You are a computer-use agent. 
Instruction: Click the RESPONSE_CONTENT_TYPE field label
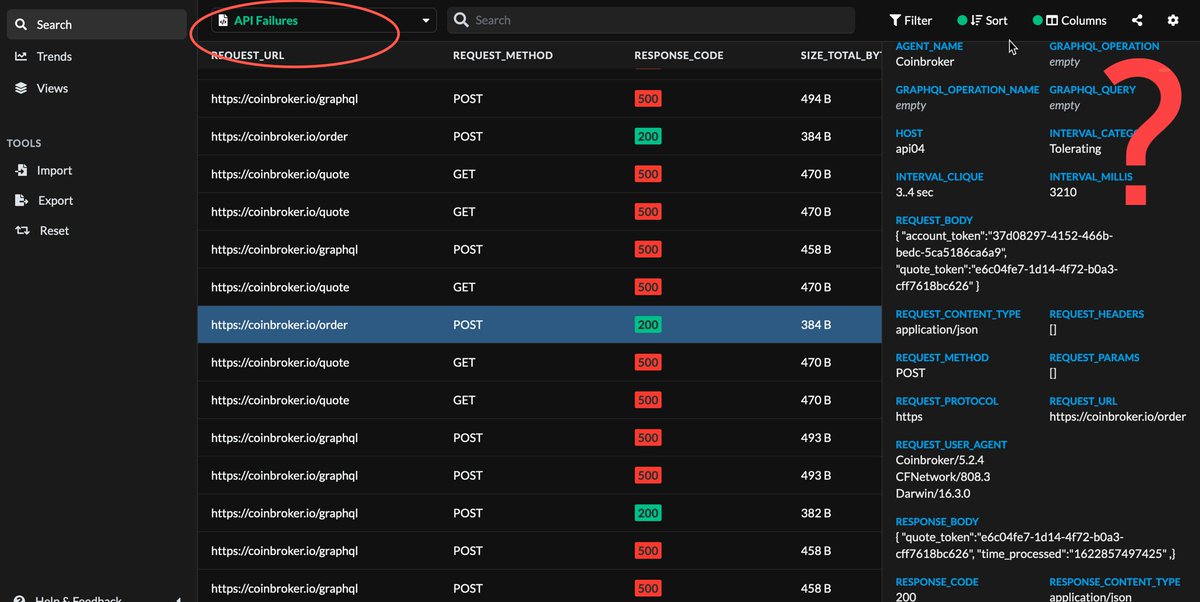click(1115, 582)
